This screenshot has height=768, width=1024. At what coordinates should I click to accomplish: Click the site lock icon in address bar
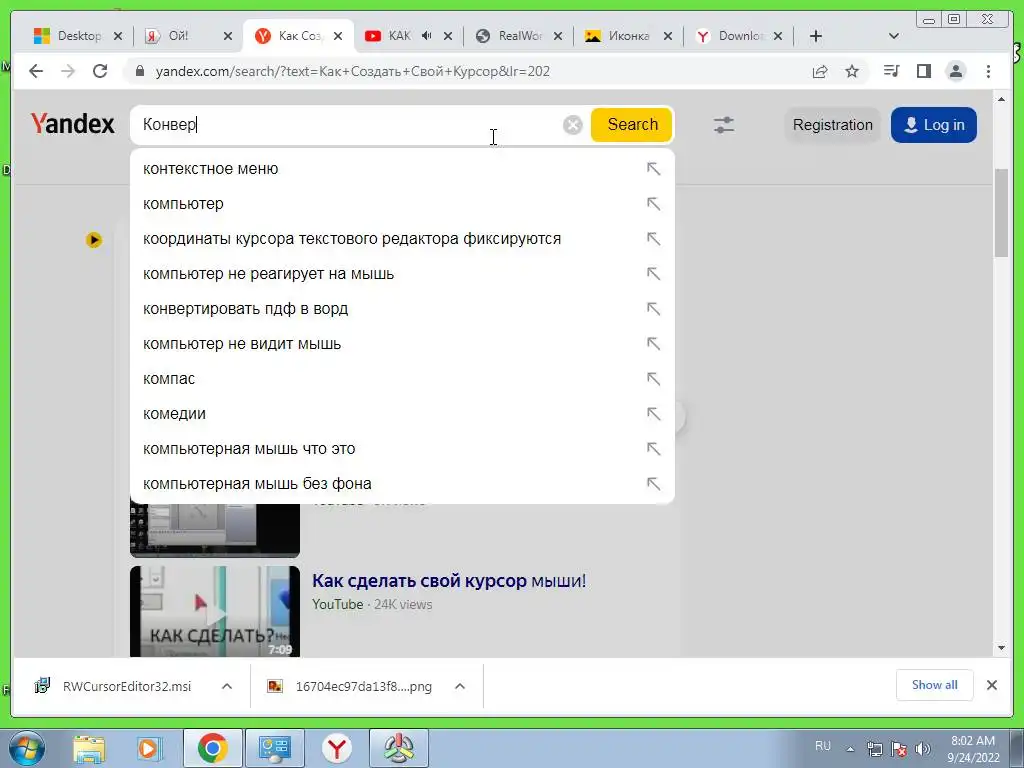tap(139, 71)
